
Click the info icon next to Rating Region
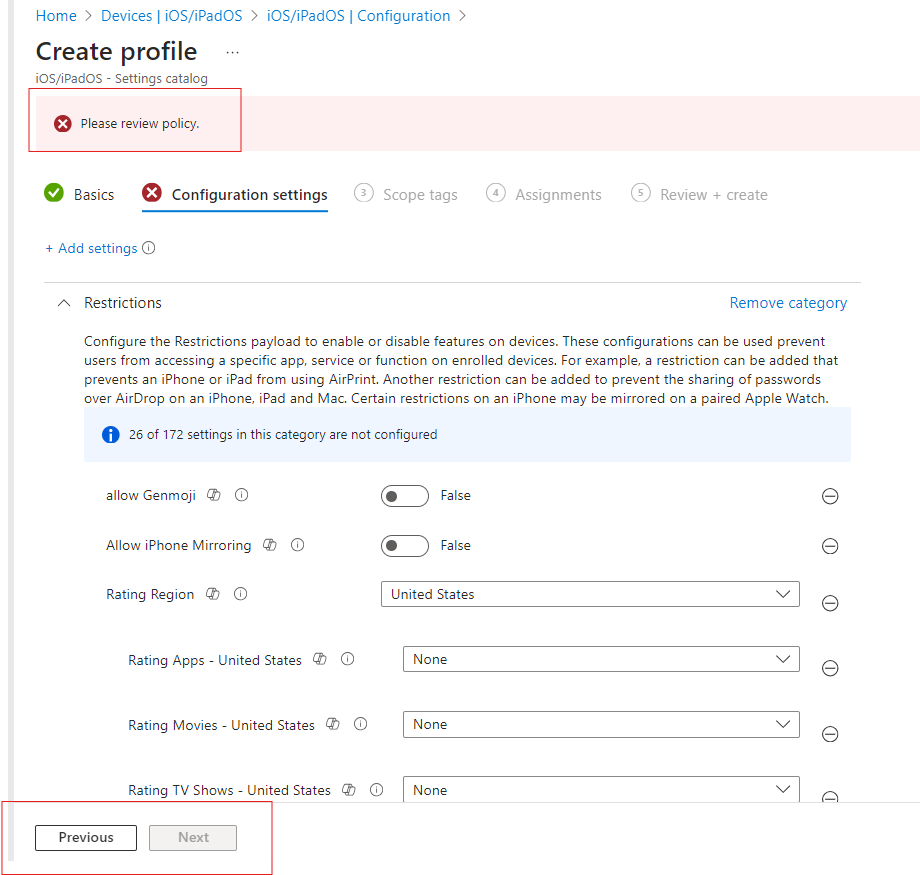click(240, 593)
